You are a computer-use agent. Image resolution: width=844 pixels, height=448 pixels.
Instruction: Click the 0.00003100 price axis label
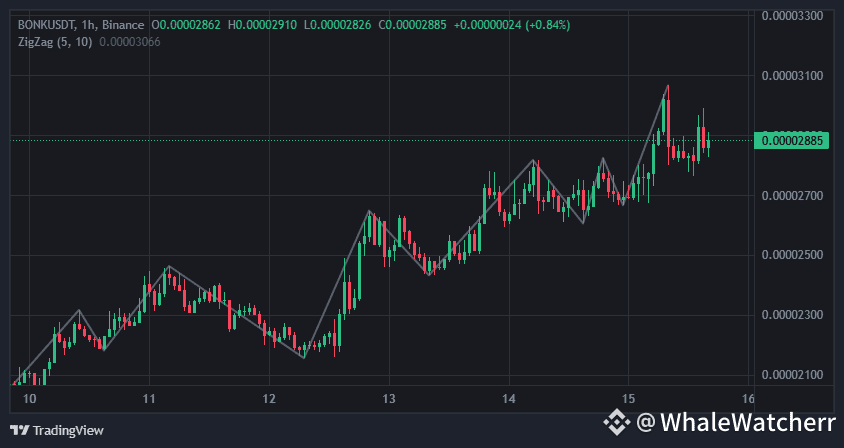[792, 75]
